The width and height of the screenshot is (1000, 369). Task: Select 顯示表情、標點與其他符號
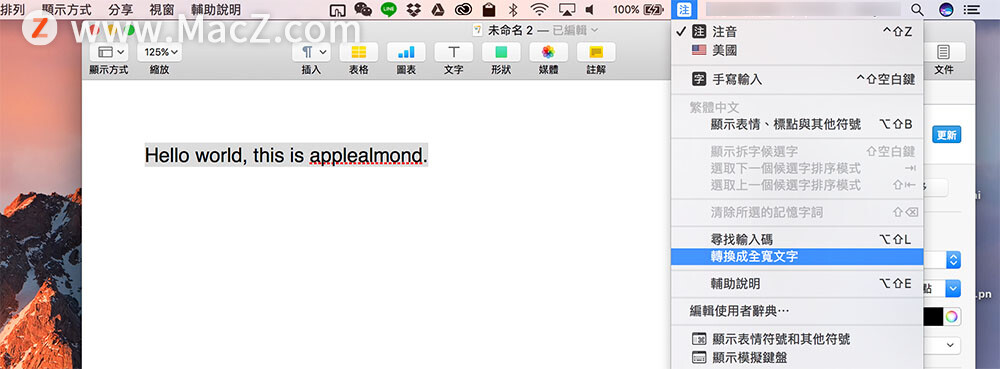pos(797,124)
